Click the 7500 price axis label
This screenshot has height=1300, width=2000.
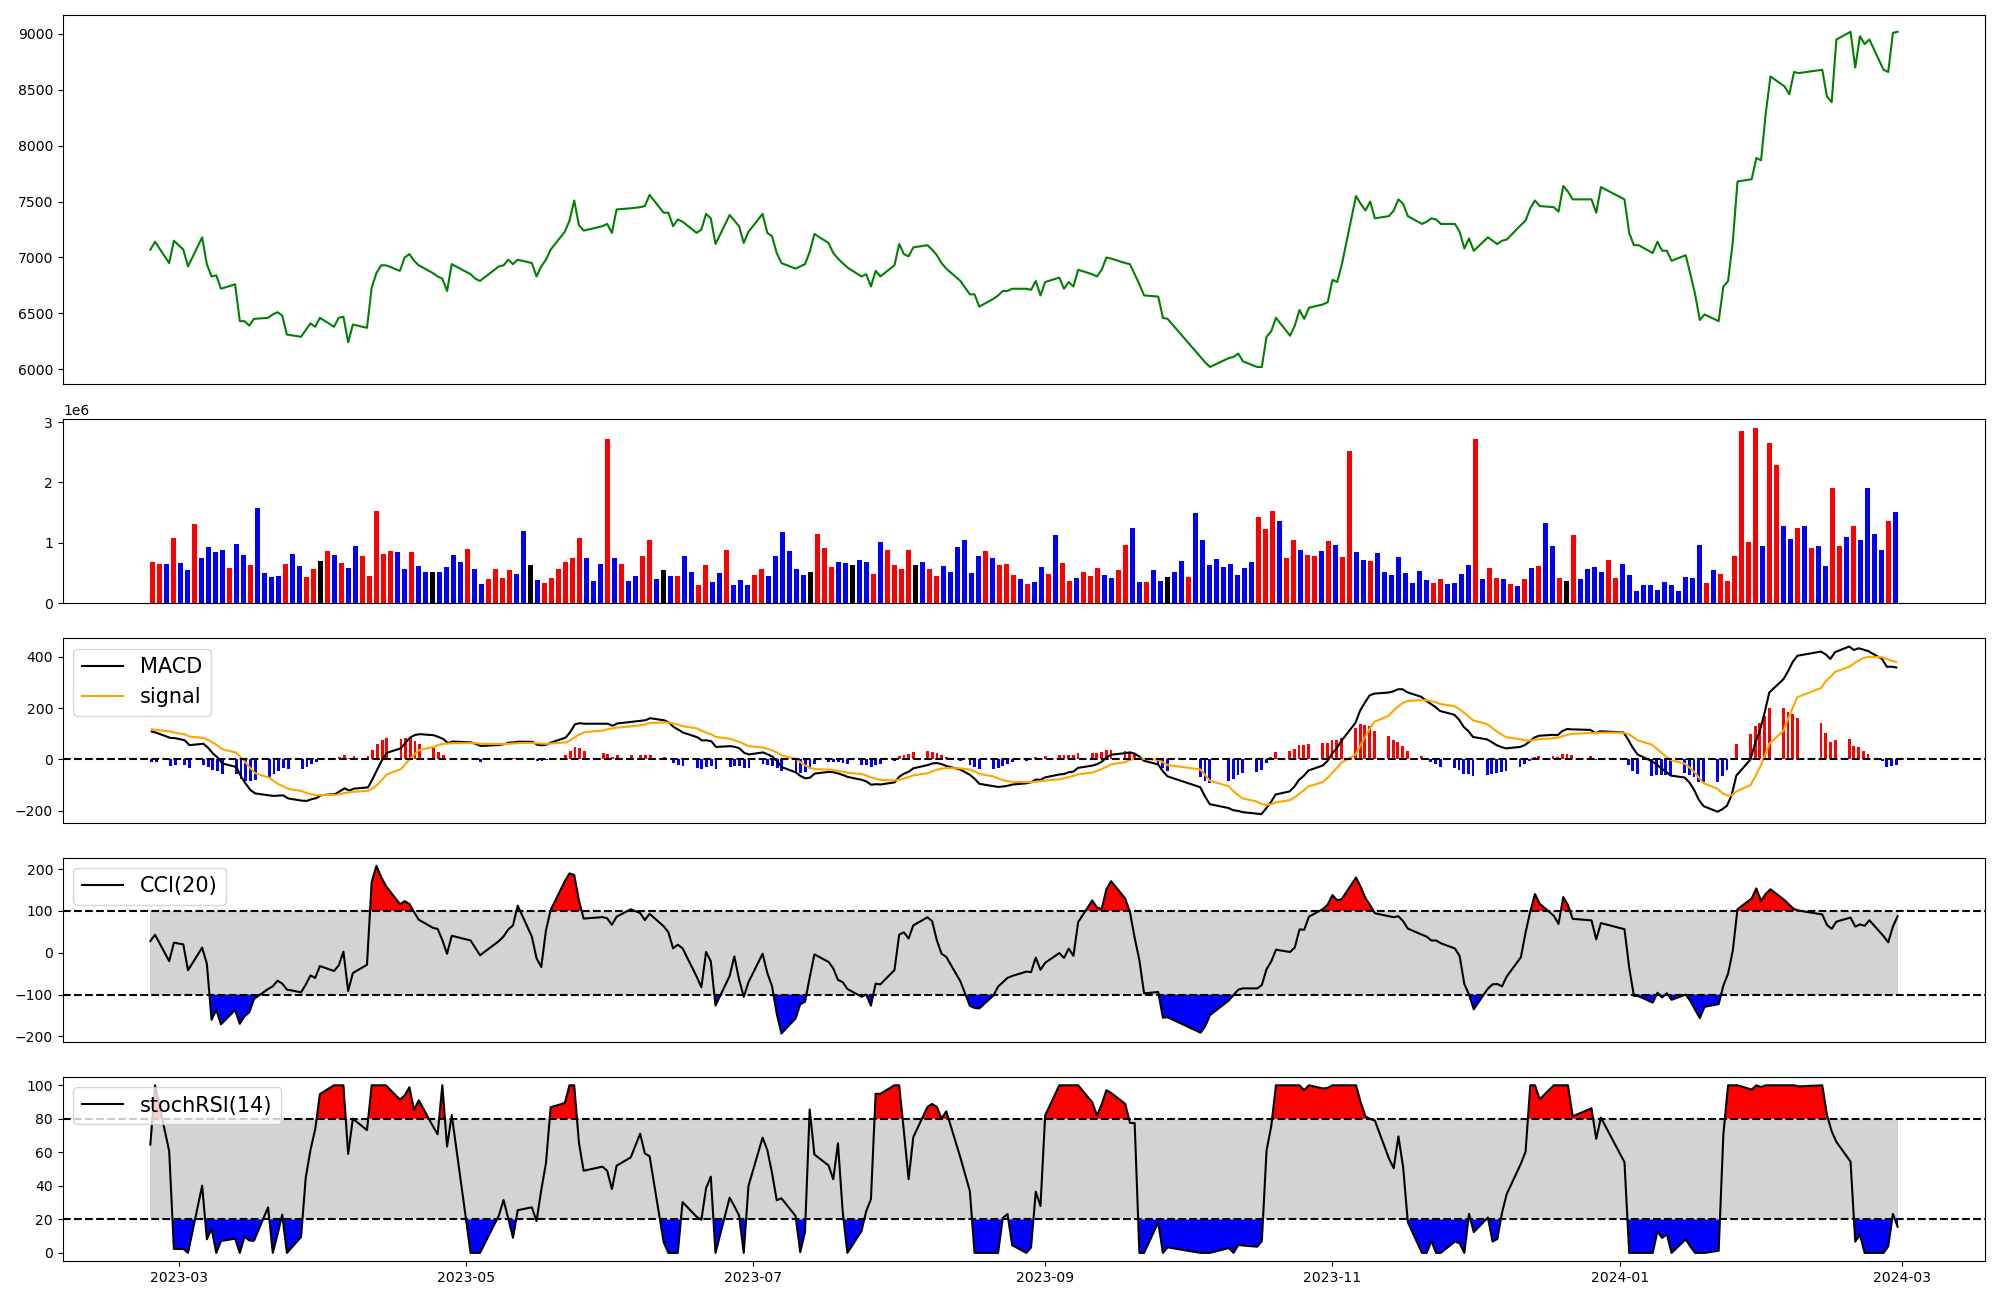(36, 202)
